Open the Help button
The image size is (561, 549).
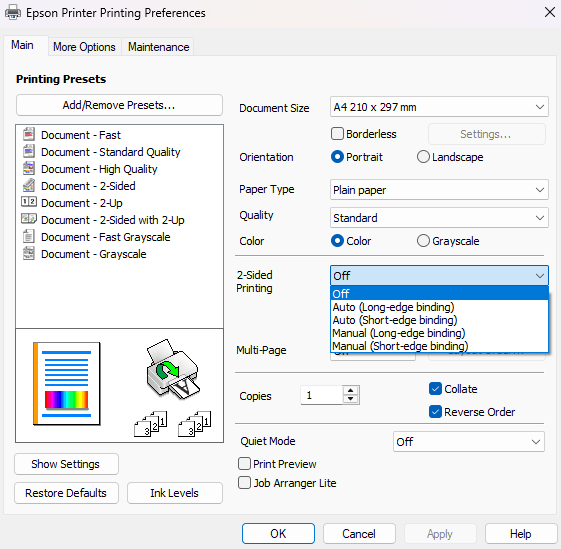point(521,534)
